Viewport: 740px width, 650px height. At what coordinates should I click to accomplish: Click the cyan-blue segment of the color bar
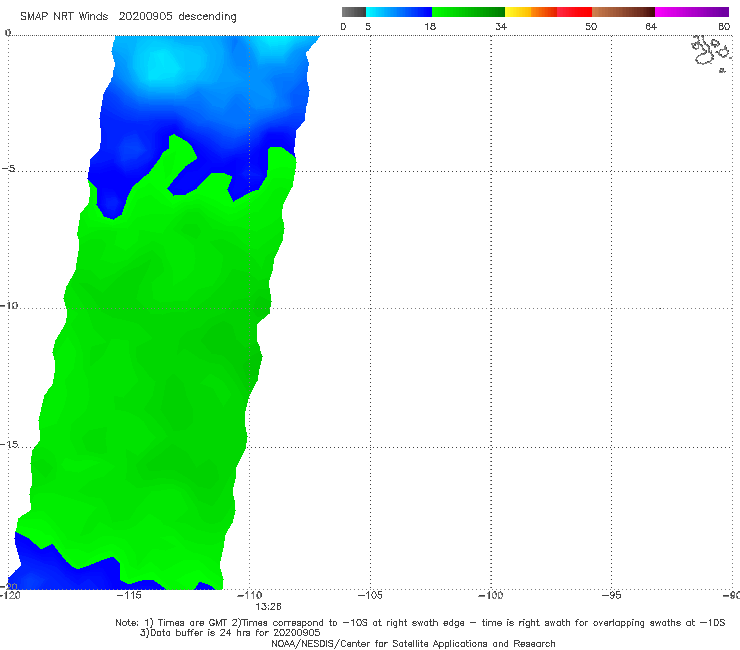tap(399, 12)
